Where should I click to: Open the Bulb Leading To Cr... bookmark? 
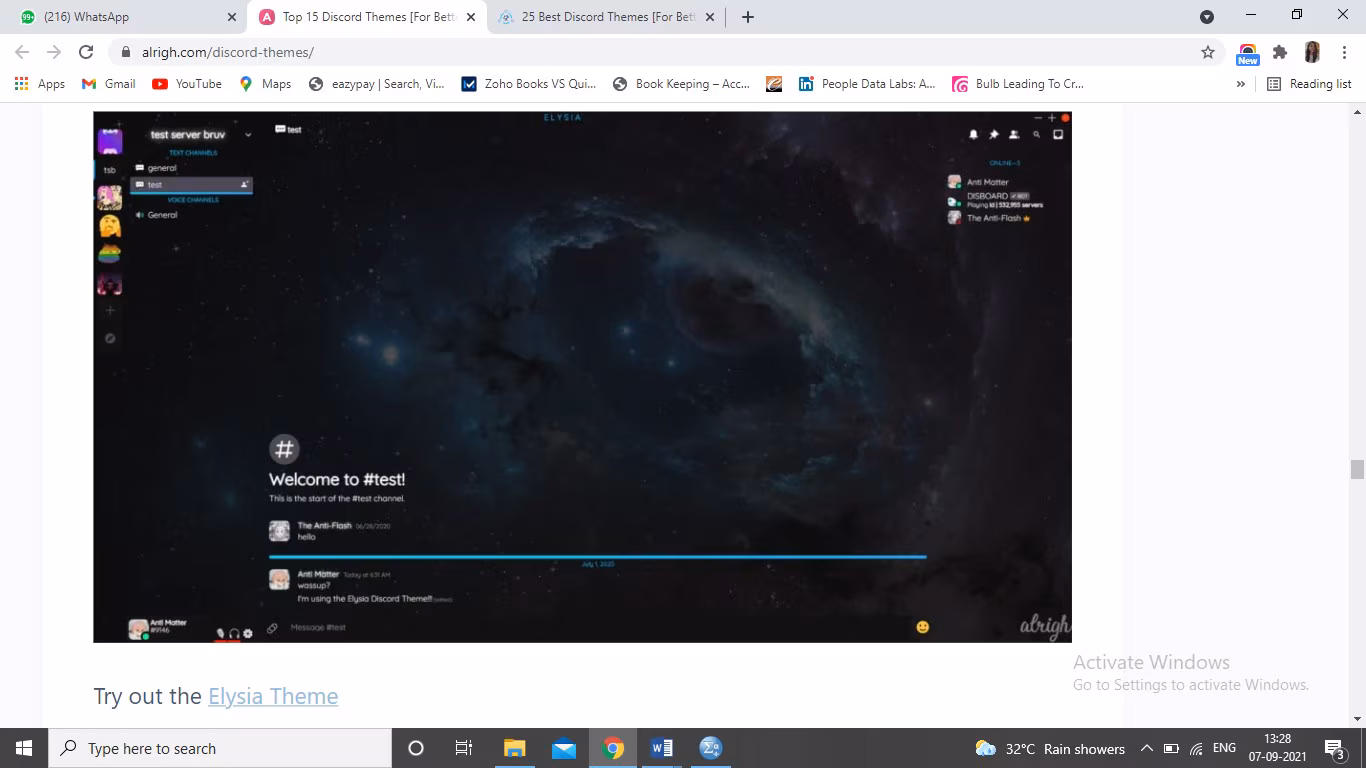pos(1018,84)
